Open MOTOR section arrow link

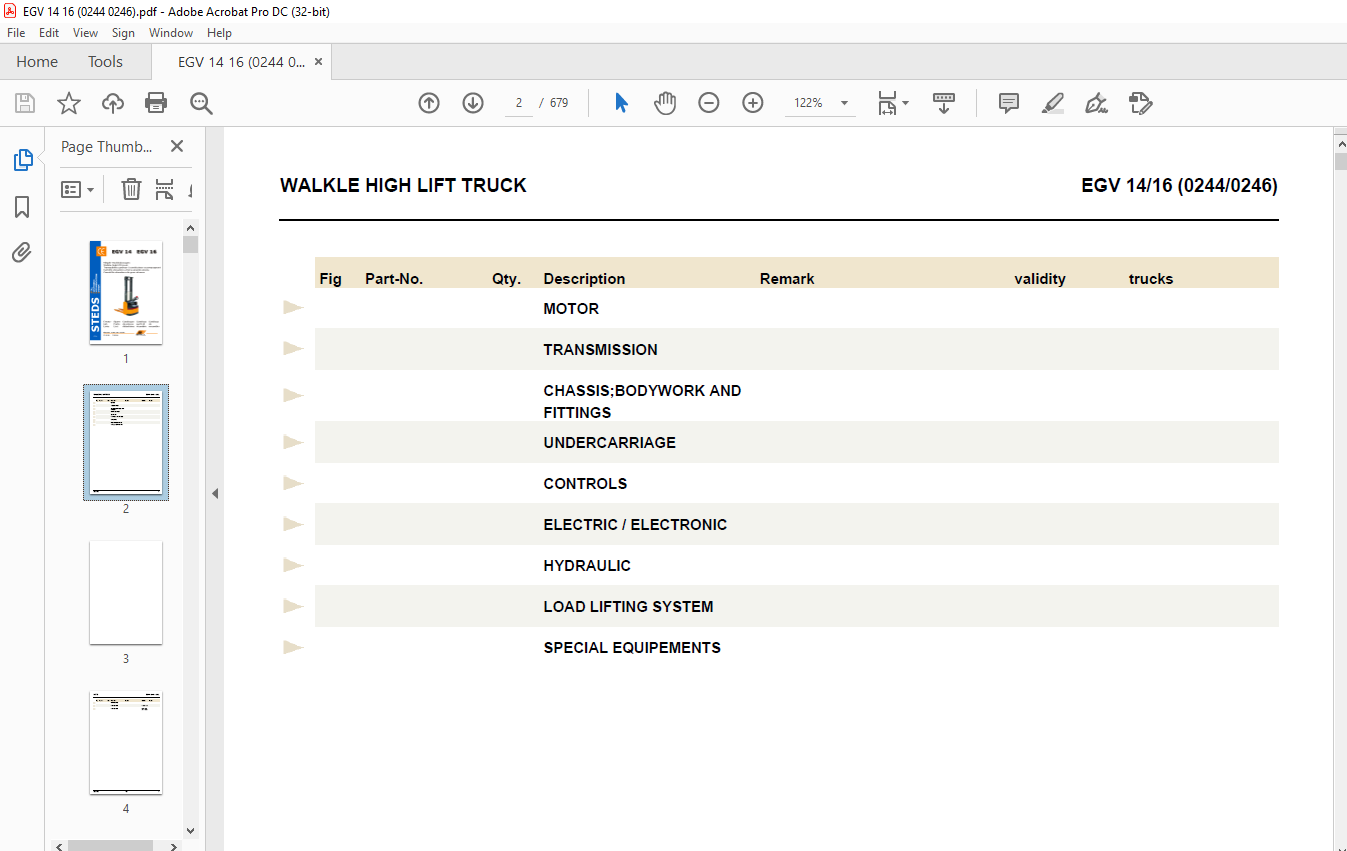tap(294, 307)
